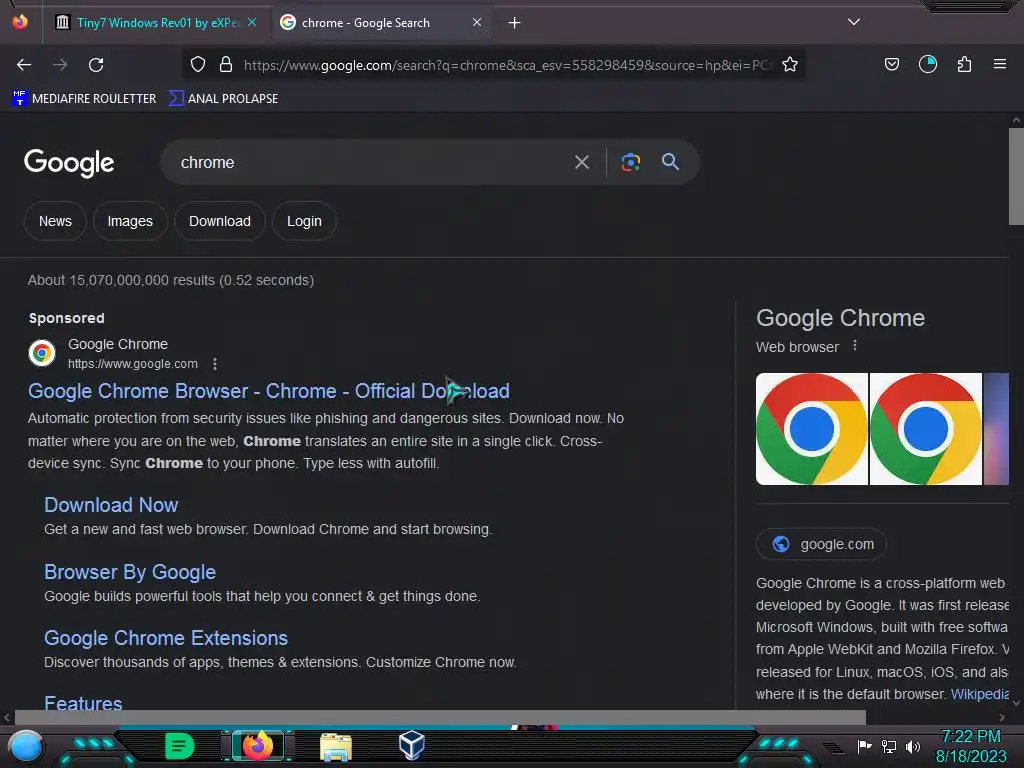This screenshot has height=768, width=1024.
Task: Open the Browser By Google sitelink
Action: 130,572
